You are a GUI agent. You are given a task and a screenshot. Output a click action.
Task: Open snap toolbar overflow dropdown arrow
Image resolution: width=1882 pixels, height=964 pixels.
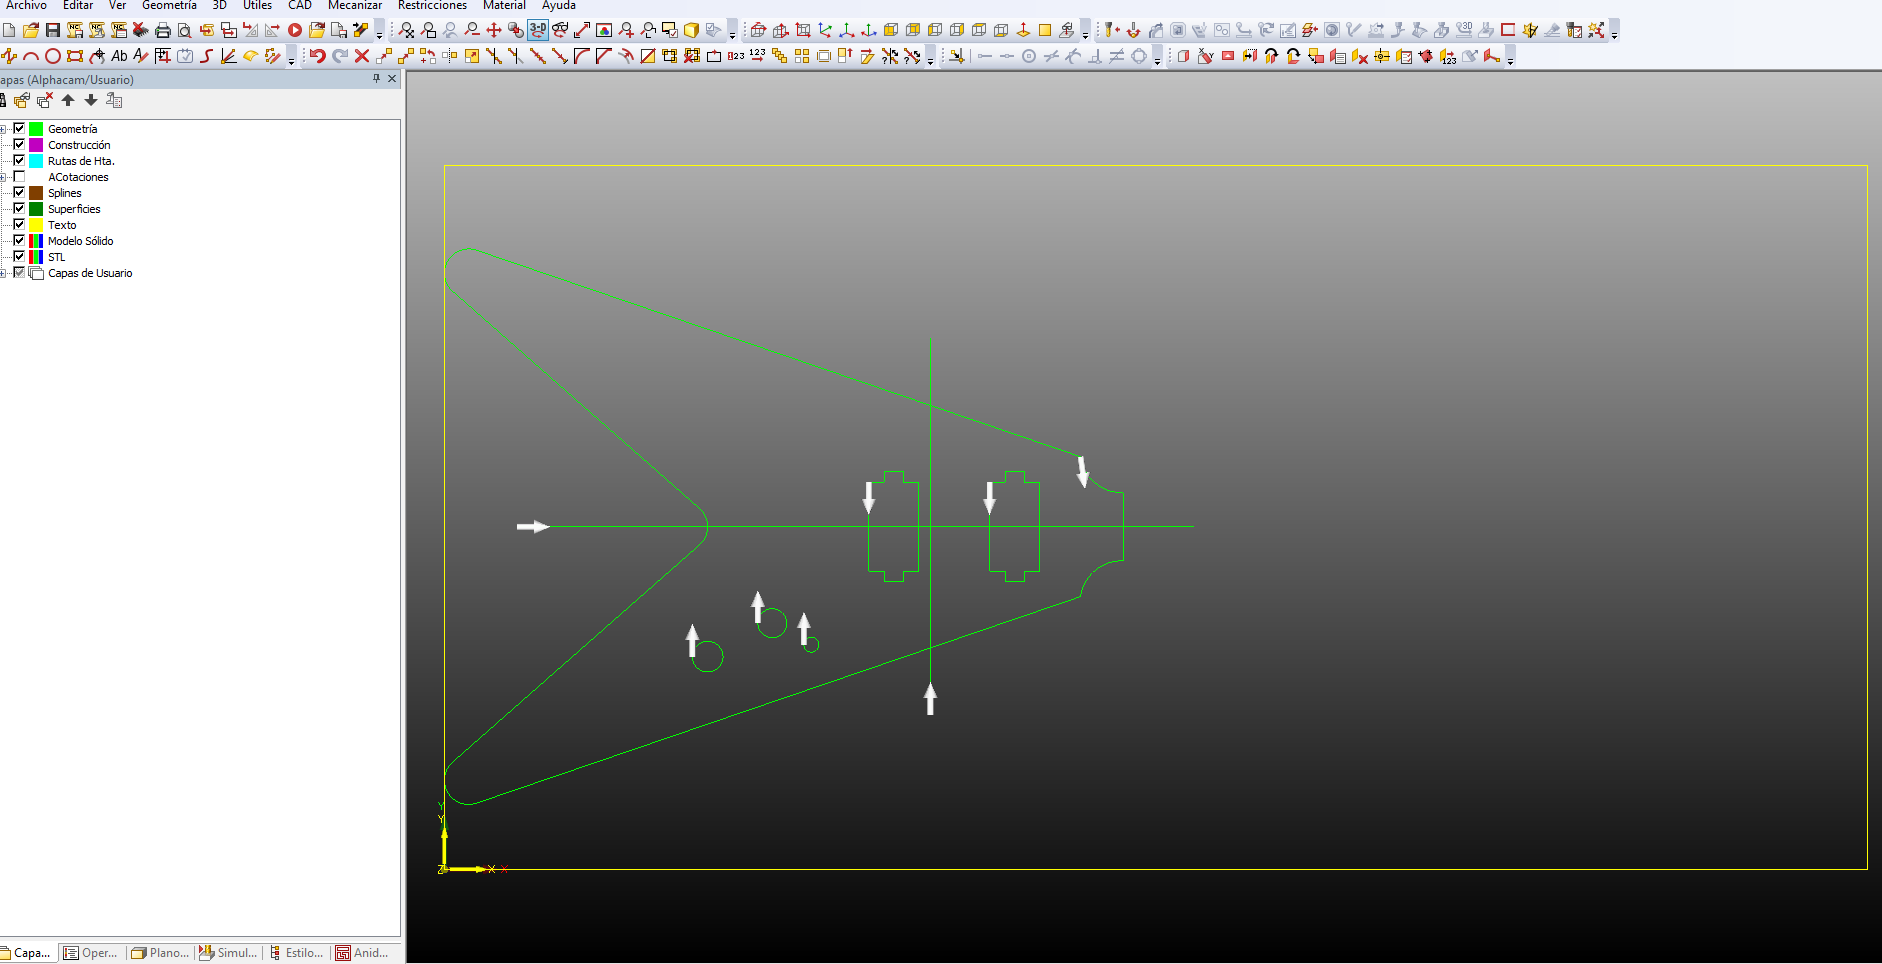pos(1157,58)
